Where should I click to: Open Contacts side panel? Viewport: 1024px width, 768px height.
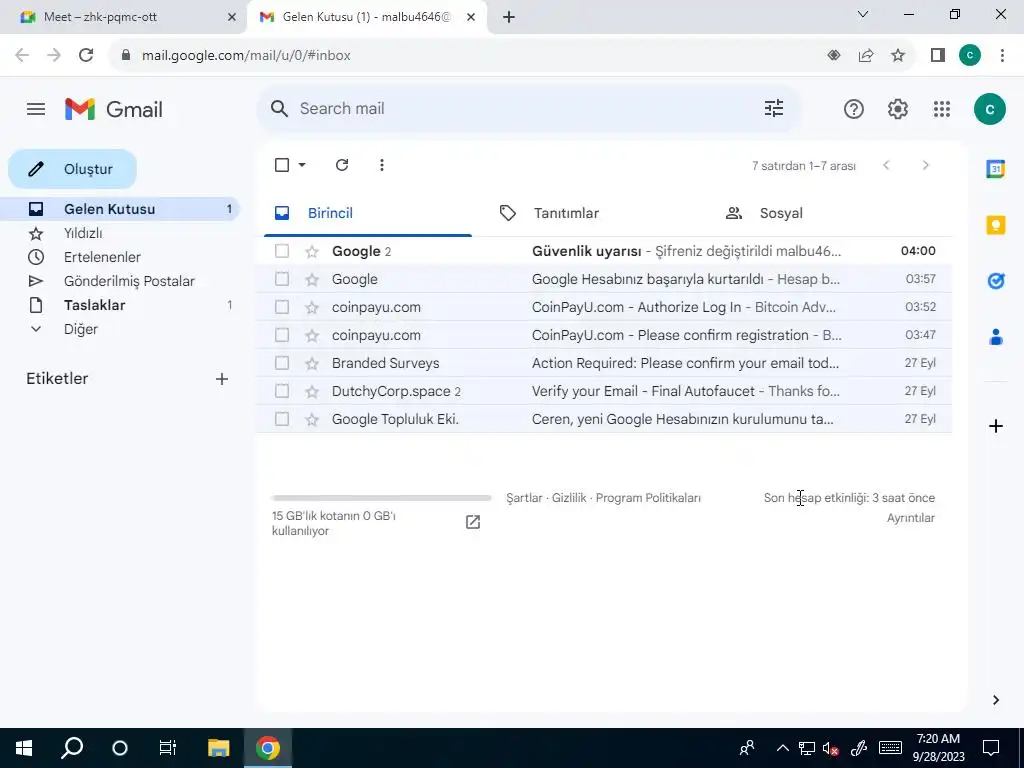(x=995, y=337)
